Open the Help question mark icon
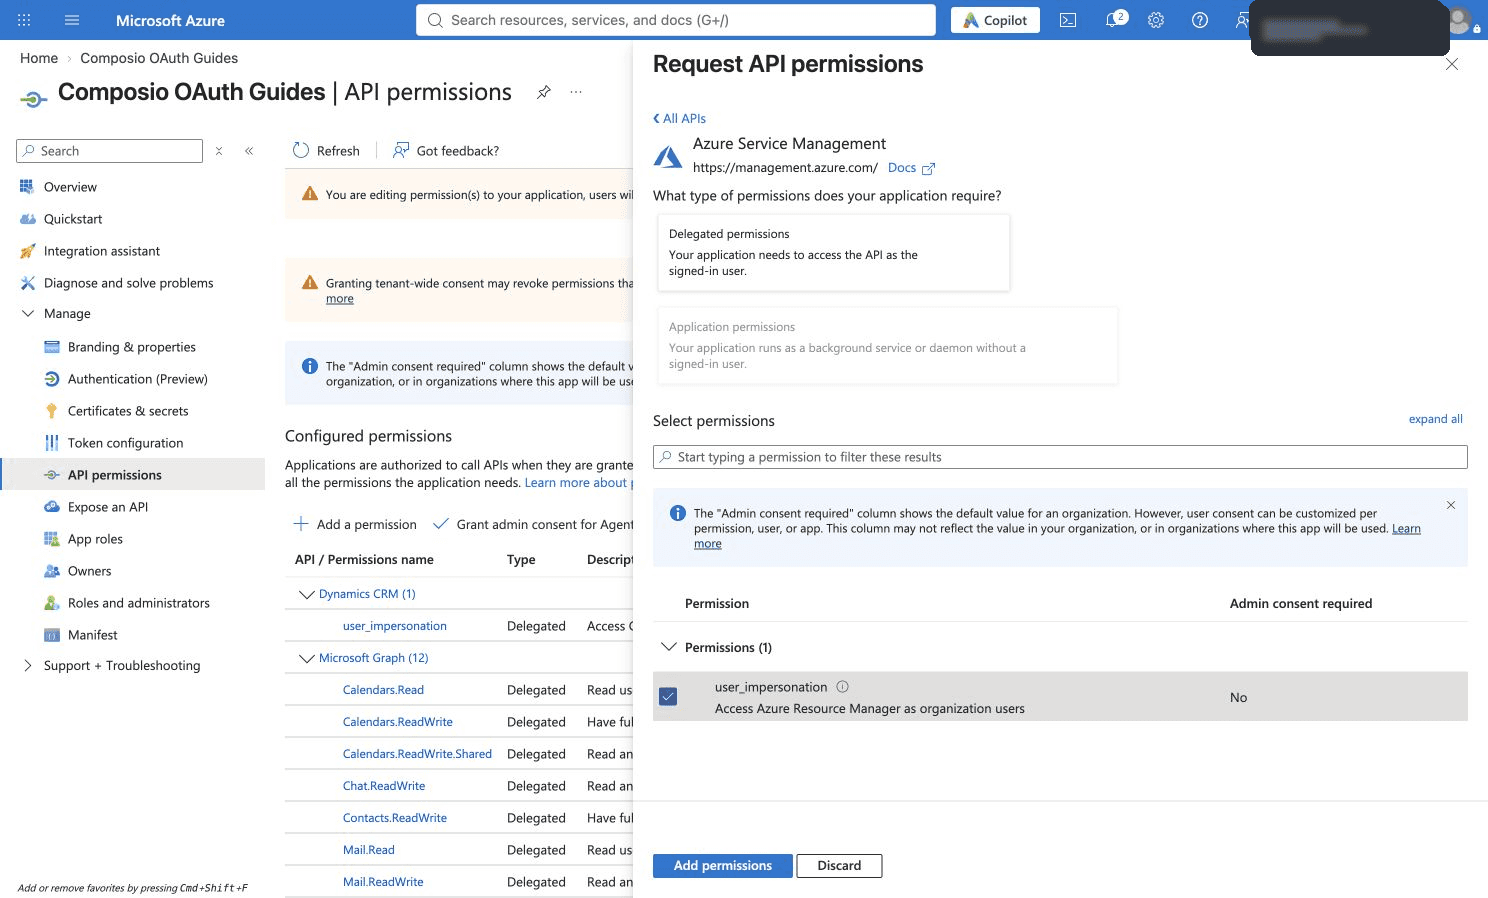 1200,20
